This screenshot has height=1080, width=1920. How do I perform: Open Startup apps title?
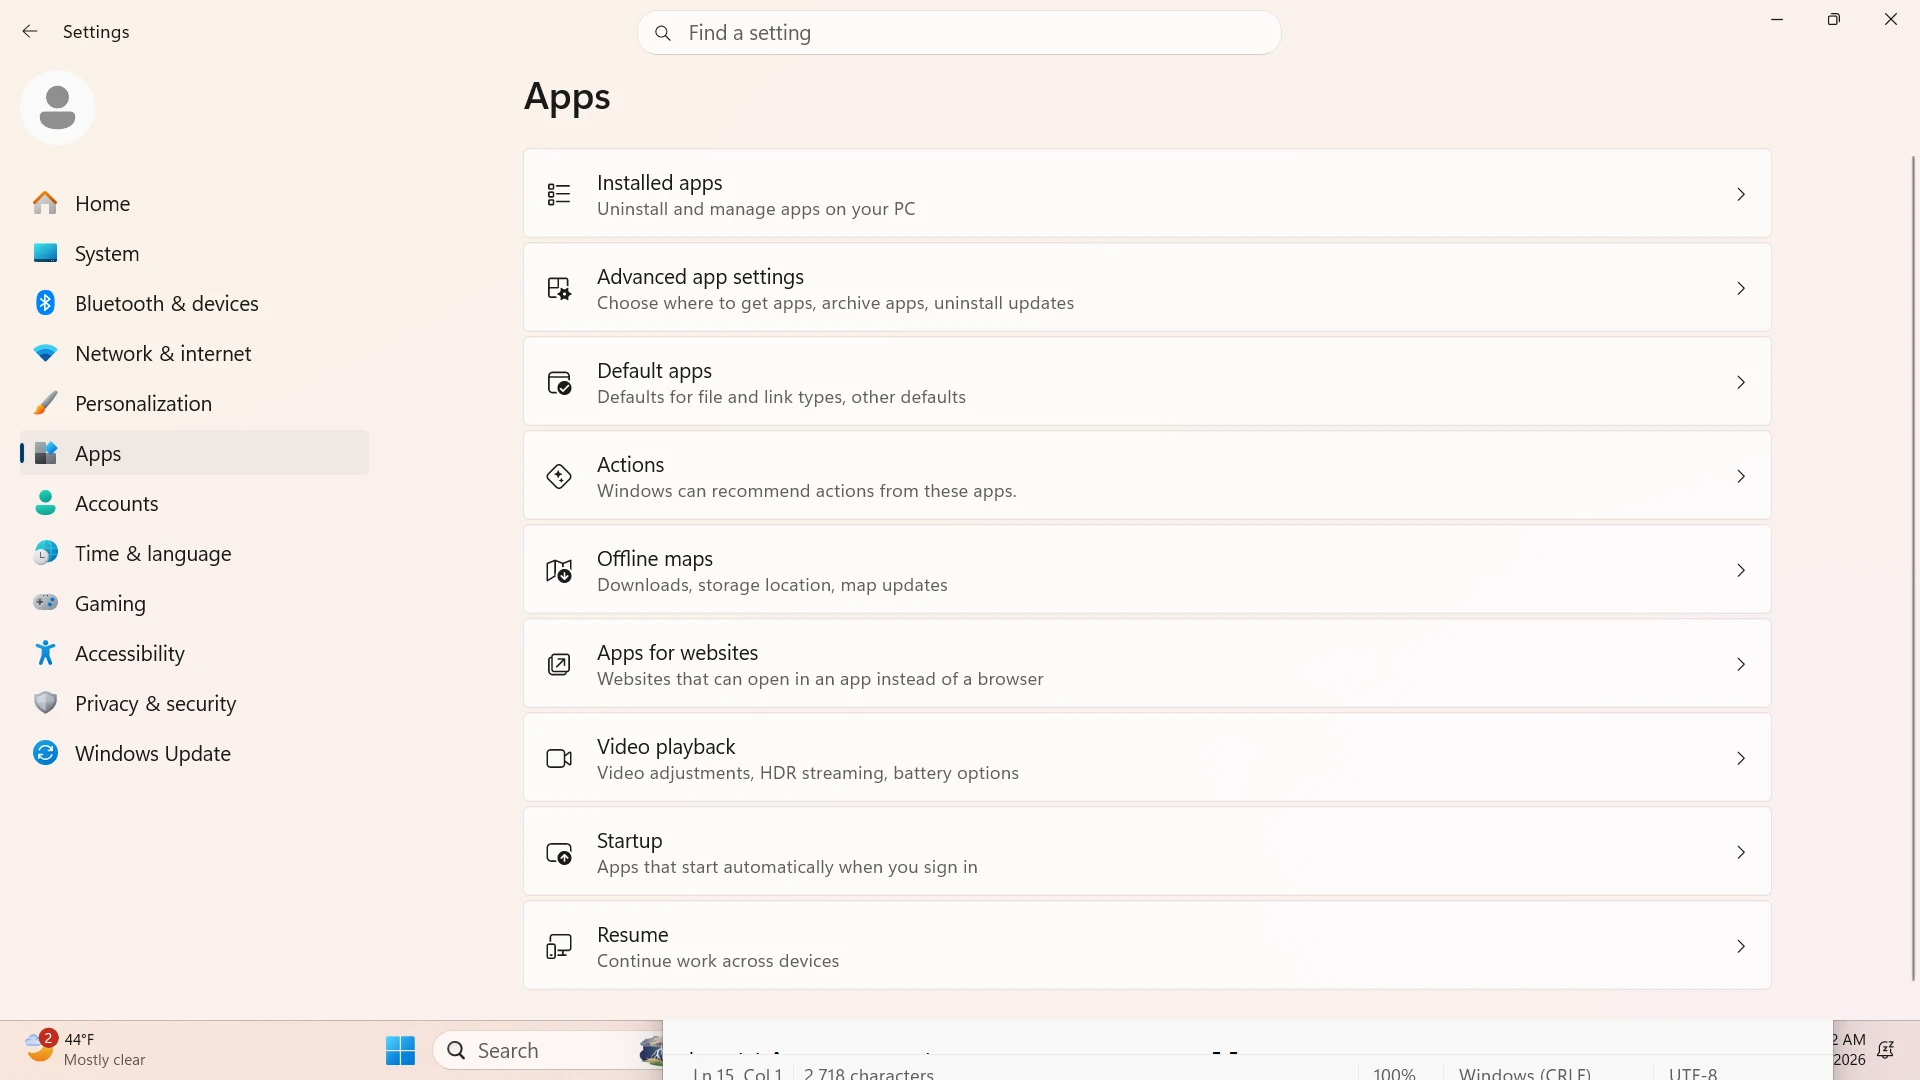click(629, 841)
